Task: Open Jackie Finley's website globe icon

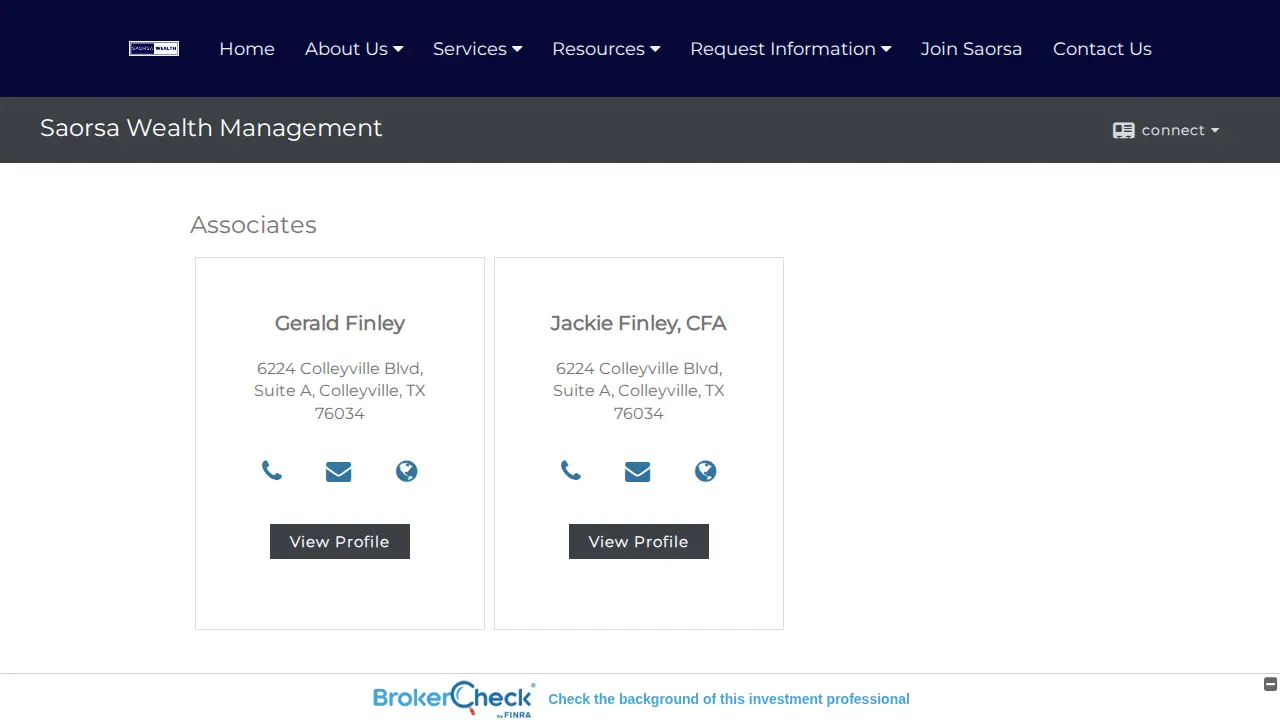Action: [705, 471]
